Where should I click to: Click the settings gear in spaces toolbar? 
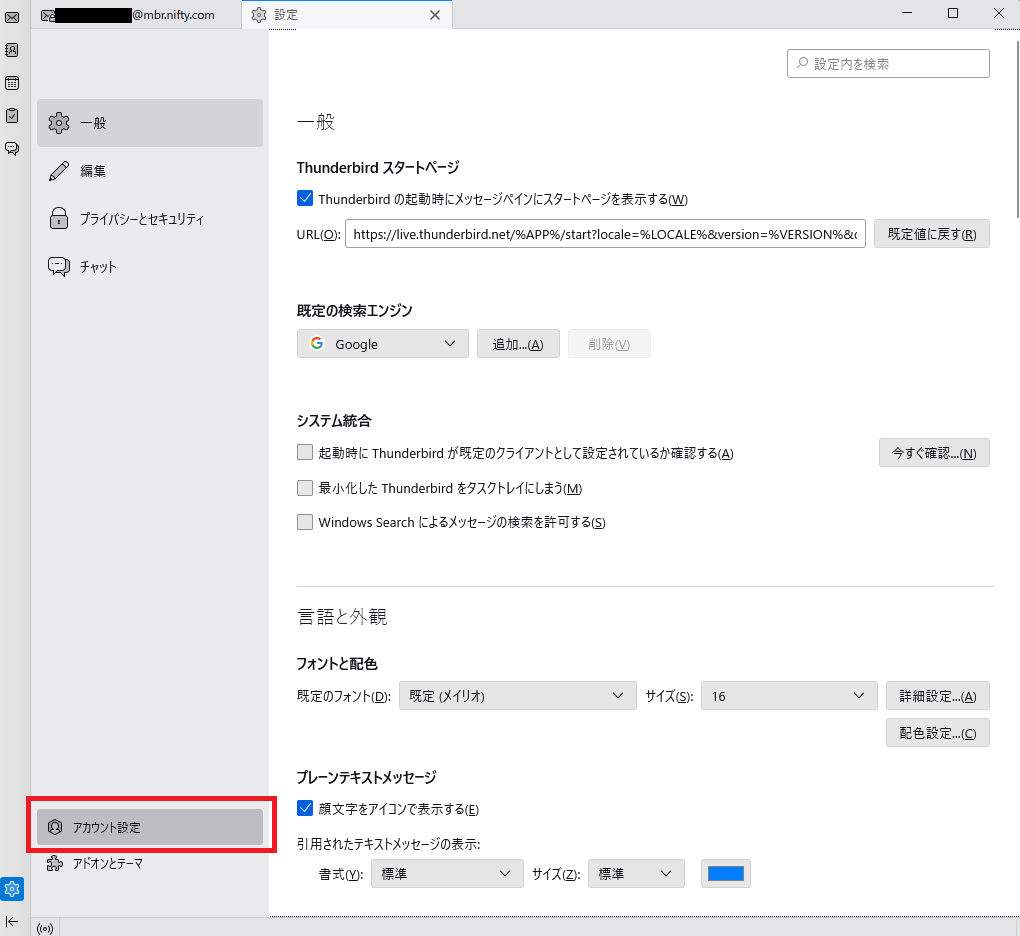tap(12, 889)
